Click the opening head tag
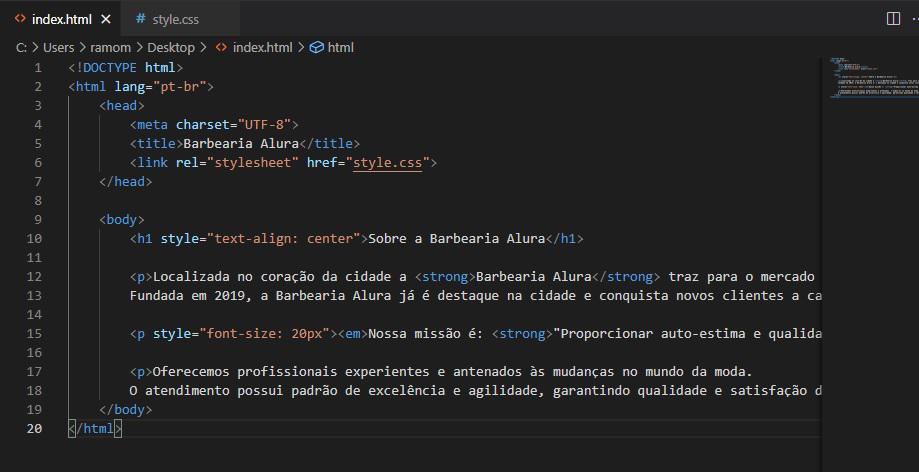Image resolution: width=919 pixels, height=472 pixels. 122,106
